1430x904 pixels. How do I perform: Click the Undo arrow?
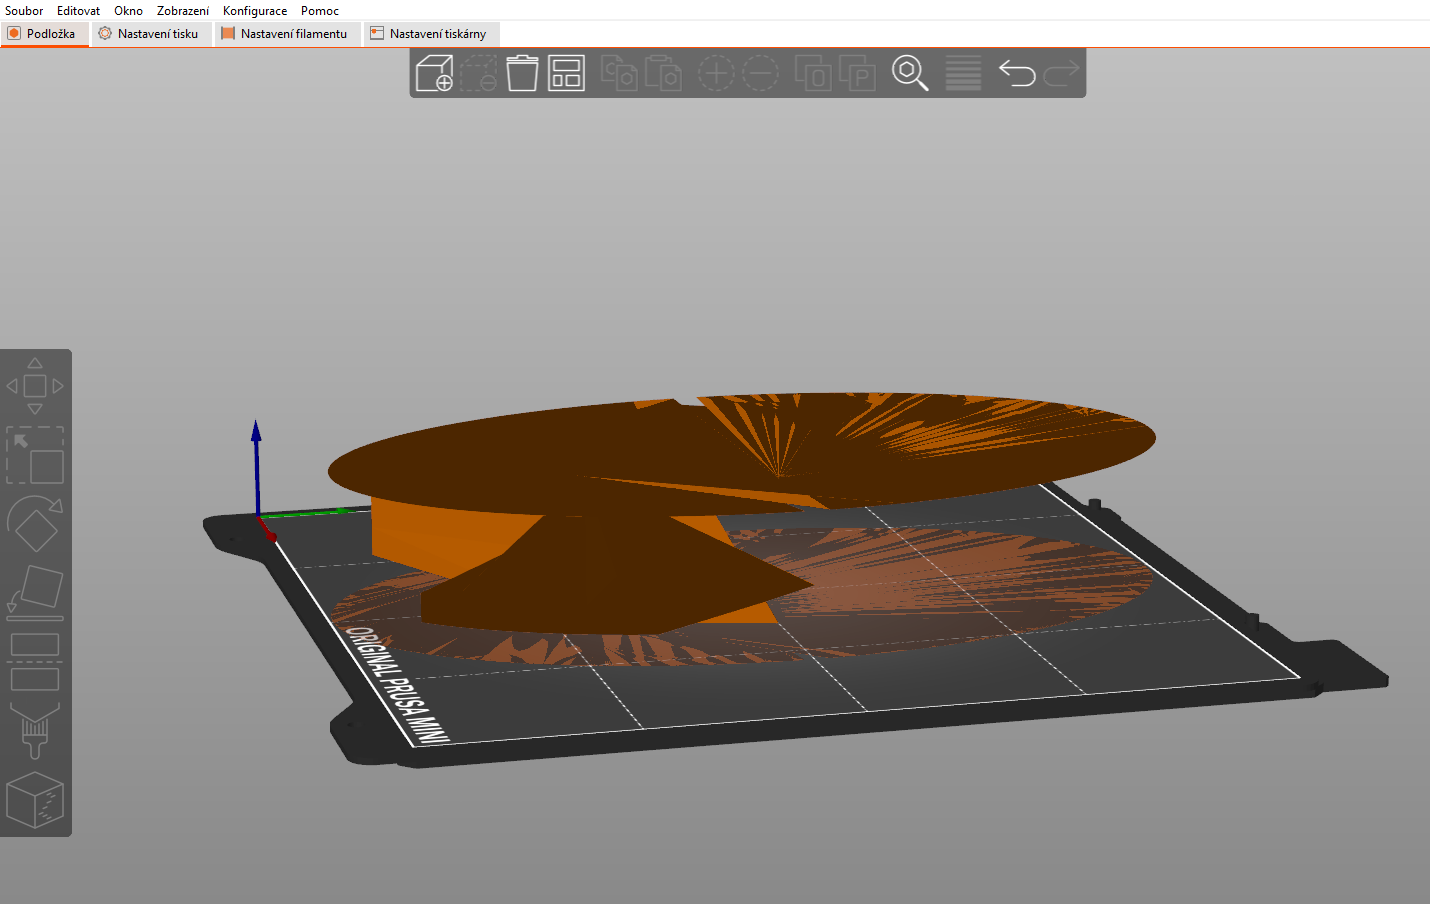pos(1017,73)
